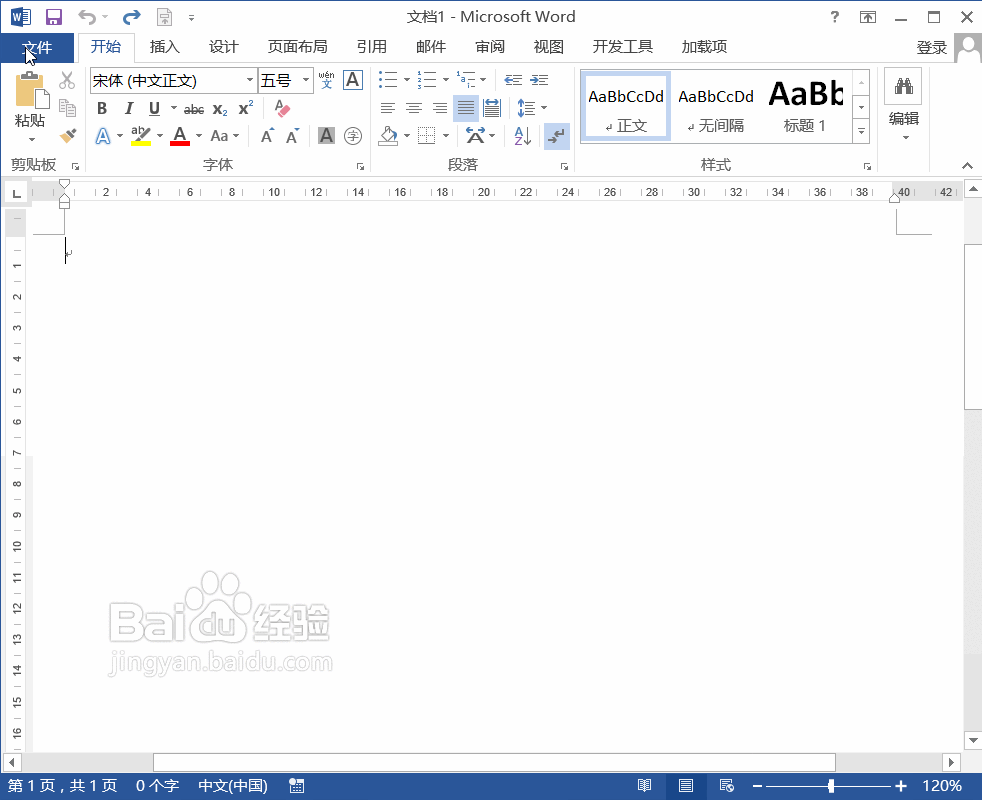The width and height of the screenshot is (982, 800).
Task: Click the 120% zoom level
Action: click(941, 786)
